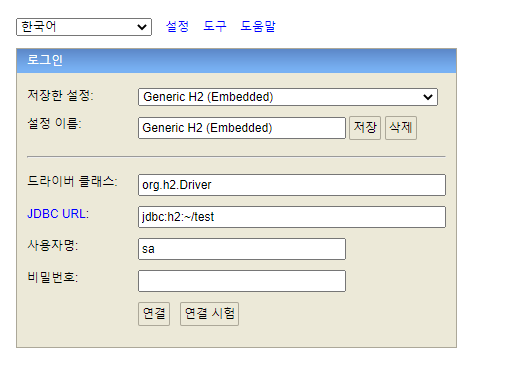Open the JDBC URL label link
The height and width of the screenshot is (366, 505).
(x=58, y=214)
